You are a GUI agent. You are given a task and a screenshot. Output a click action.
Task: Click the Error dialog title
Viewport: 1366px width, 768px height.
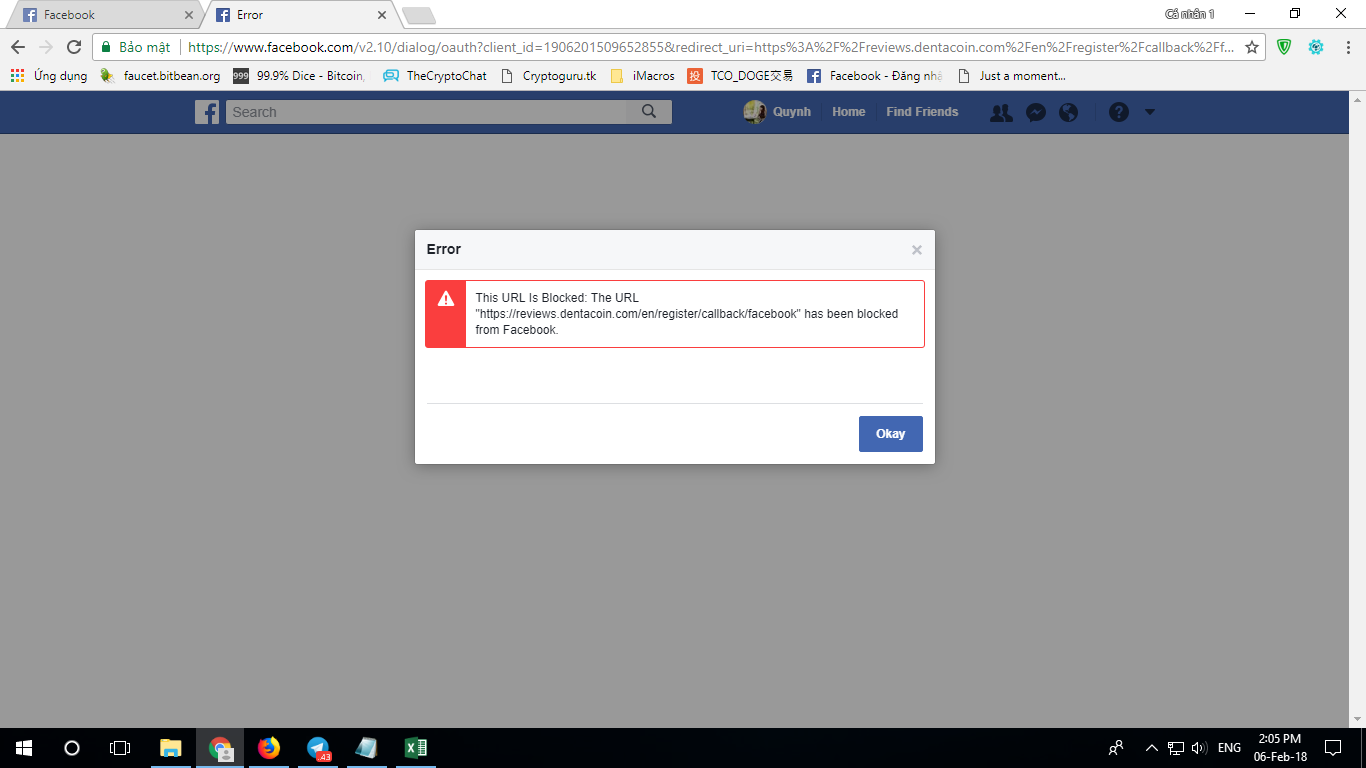(444, 249)
